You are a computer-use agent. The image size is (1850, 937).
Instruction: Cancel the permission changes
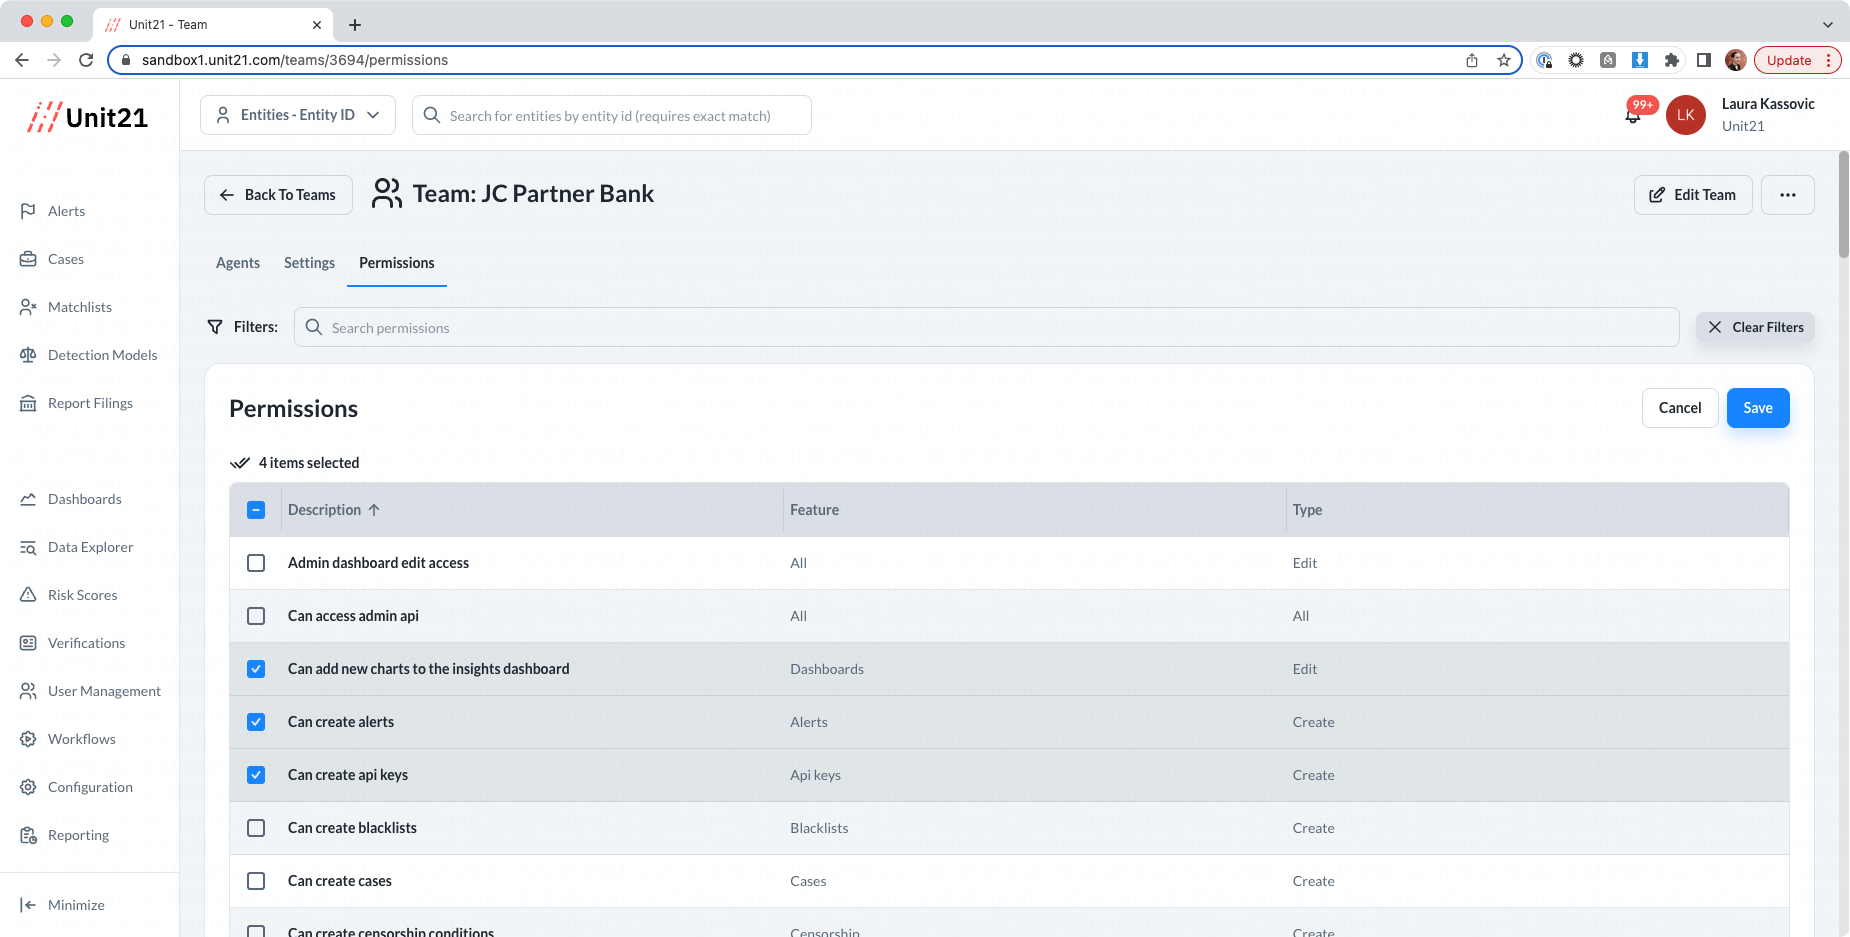(x=1680, y=408)
